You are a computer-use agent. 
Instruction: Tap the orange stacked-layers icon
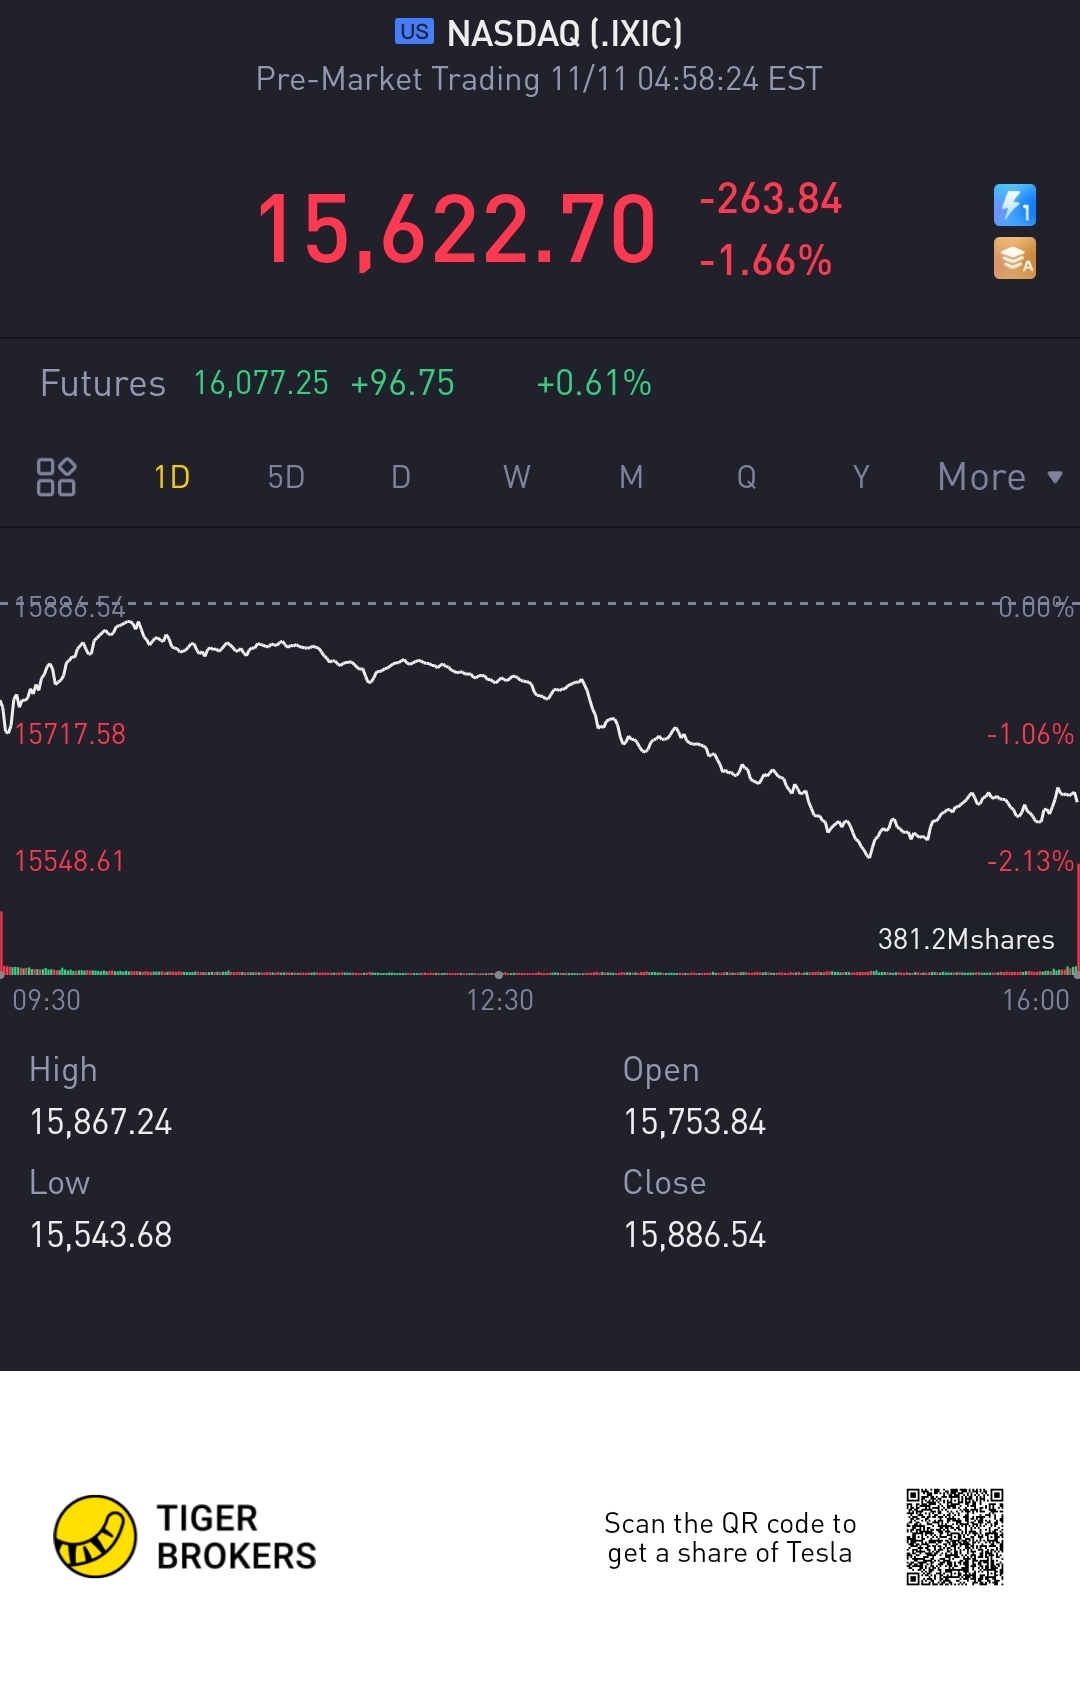pos(1014,258)
